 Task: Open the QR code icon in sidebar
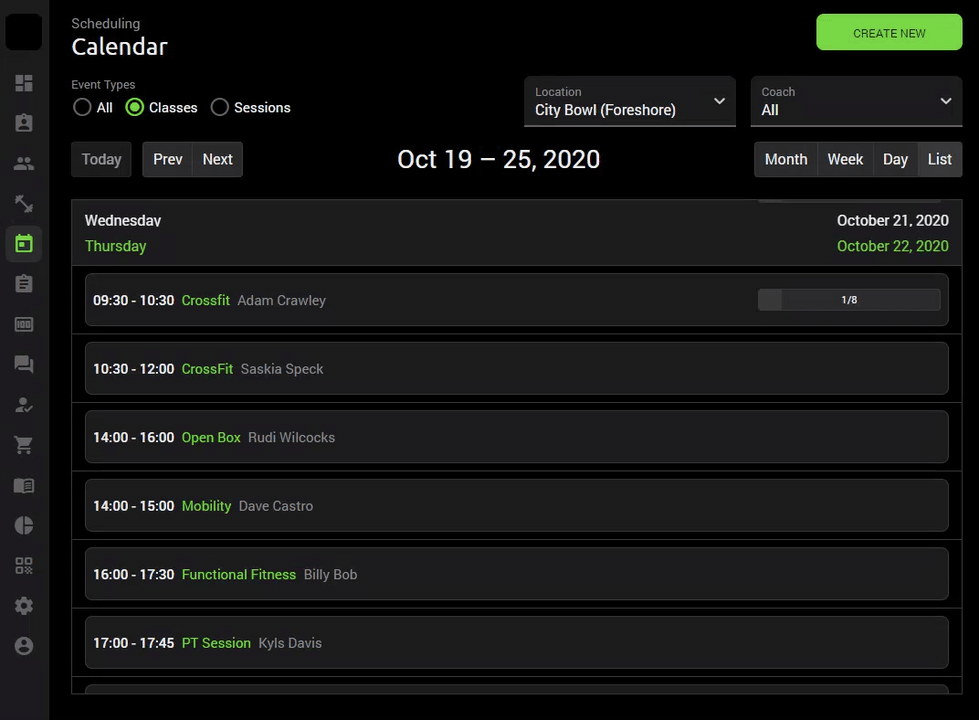point(24,566)
